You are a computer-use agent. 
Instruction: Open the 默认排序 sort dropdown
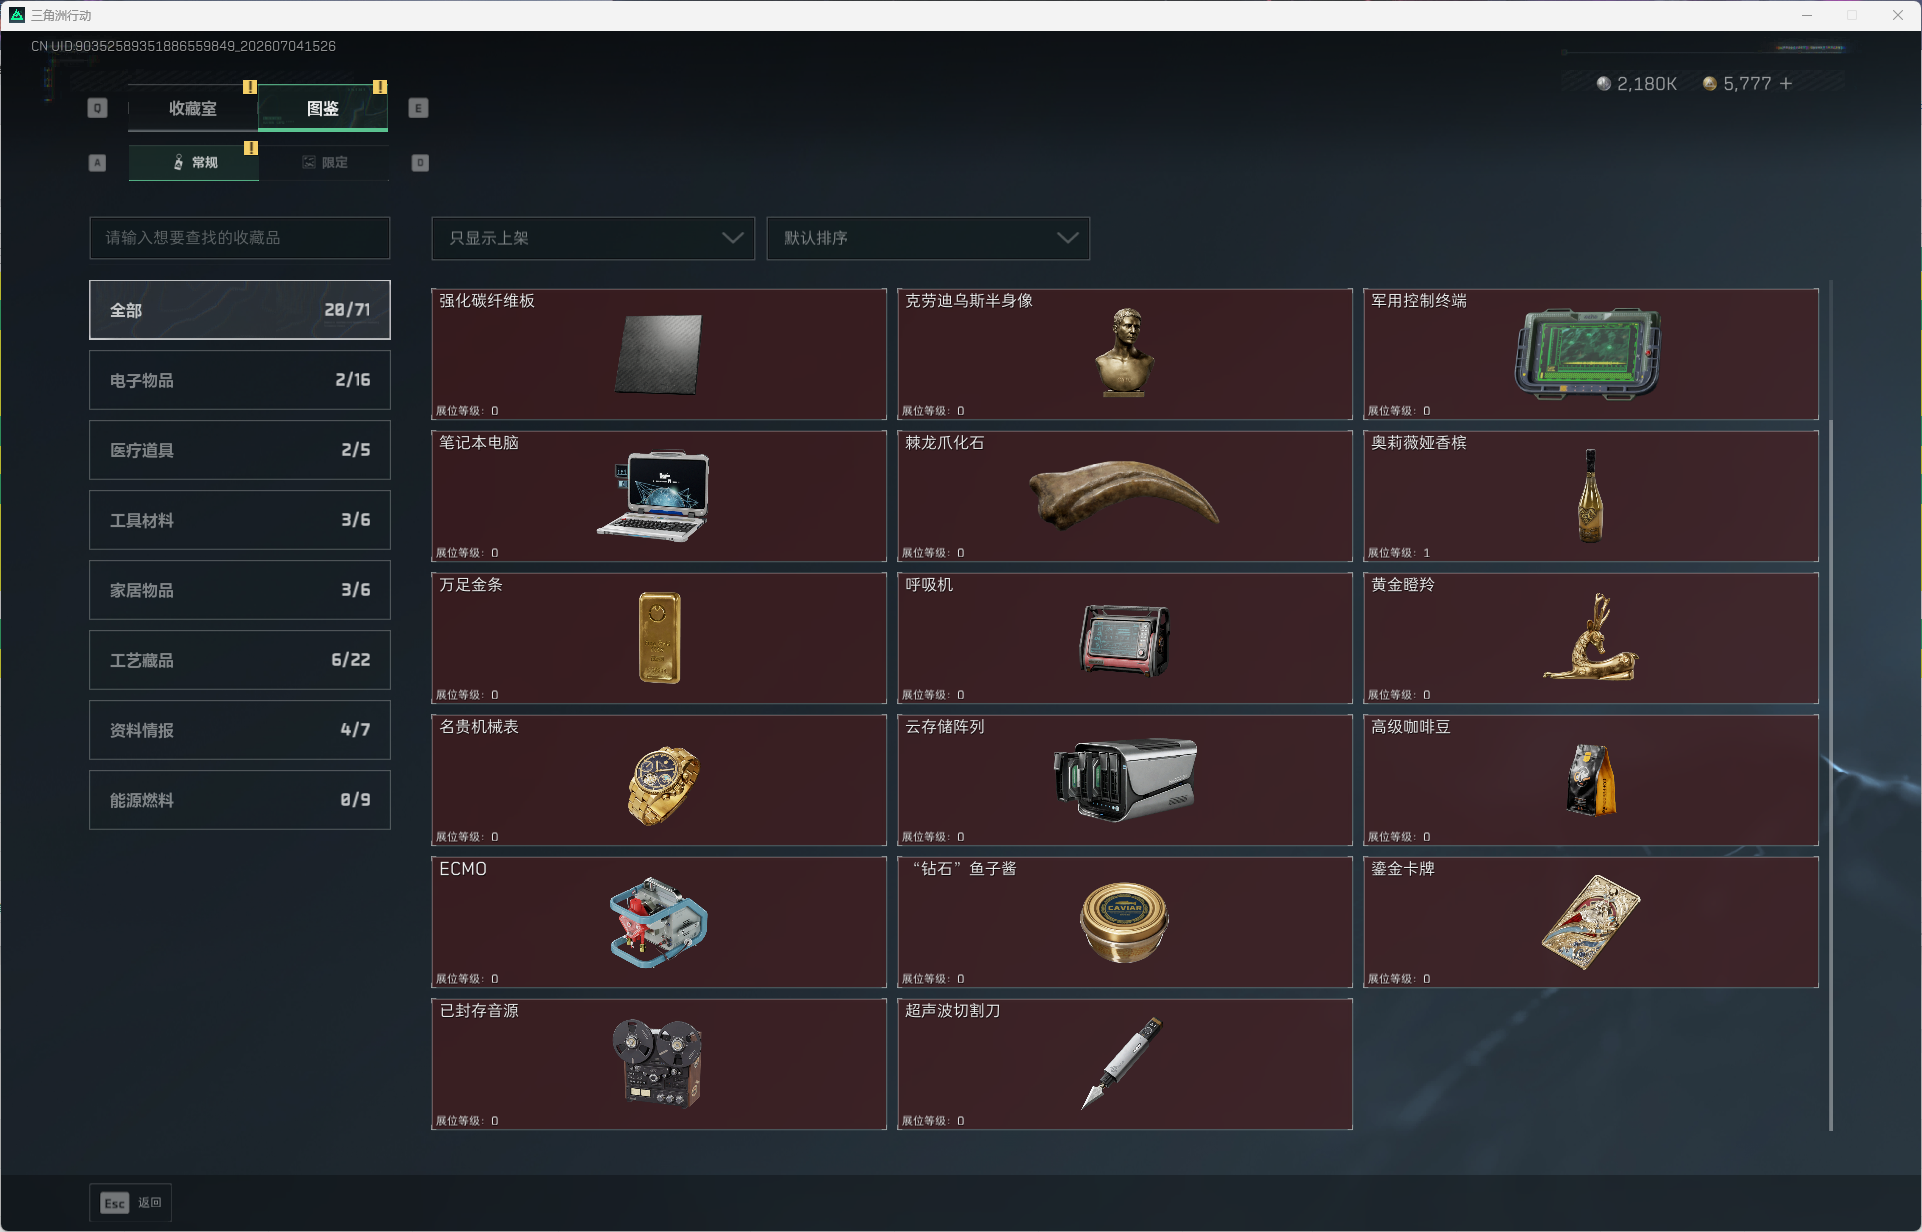(x=928, y=238)
